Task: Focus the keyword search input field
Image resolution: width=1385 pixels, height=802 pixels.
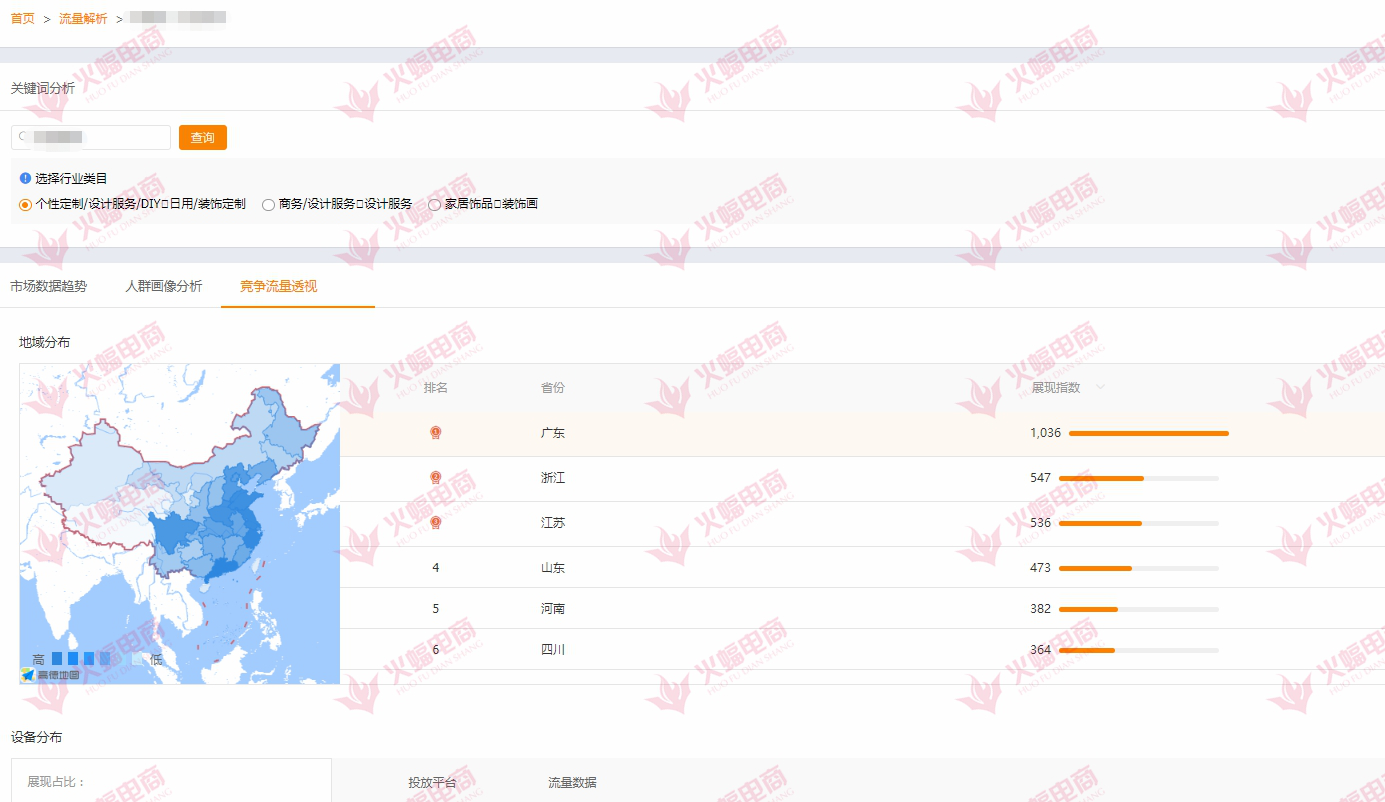Action: pyautogui.click(x=91, y=137)
